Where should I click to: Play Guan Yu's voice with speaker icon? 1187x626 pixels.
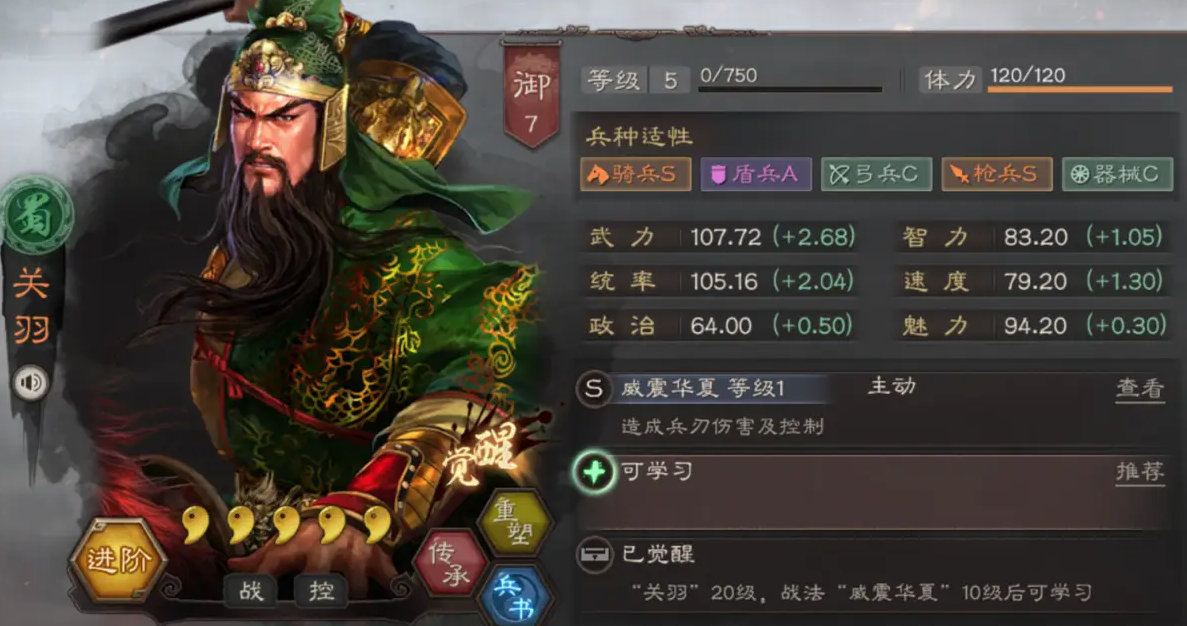click(31, 382)
